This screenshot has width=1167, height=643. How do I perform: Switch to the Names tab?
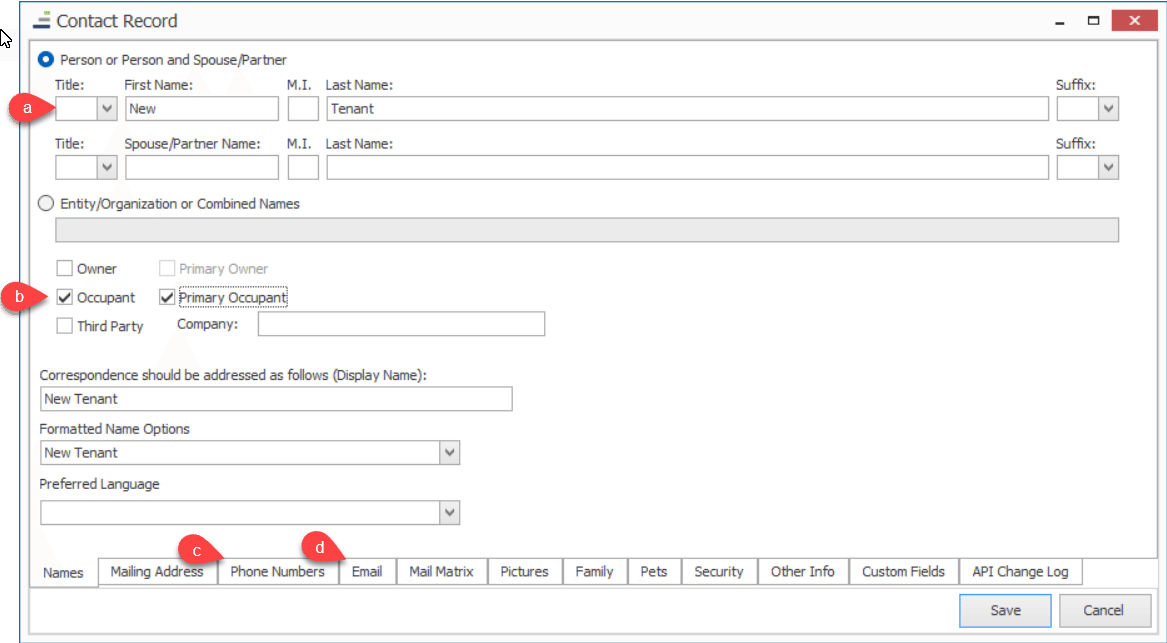tap(63, 572)
